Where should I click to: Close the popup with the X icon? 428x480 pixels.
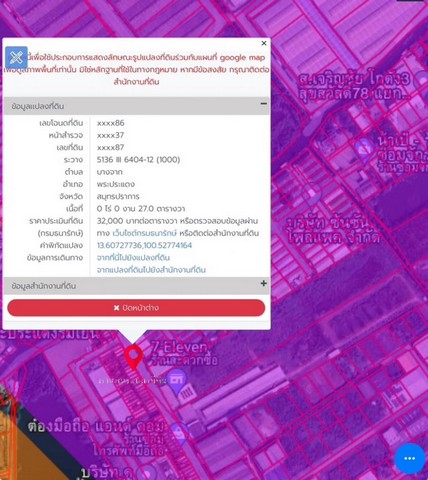264,43
